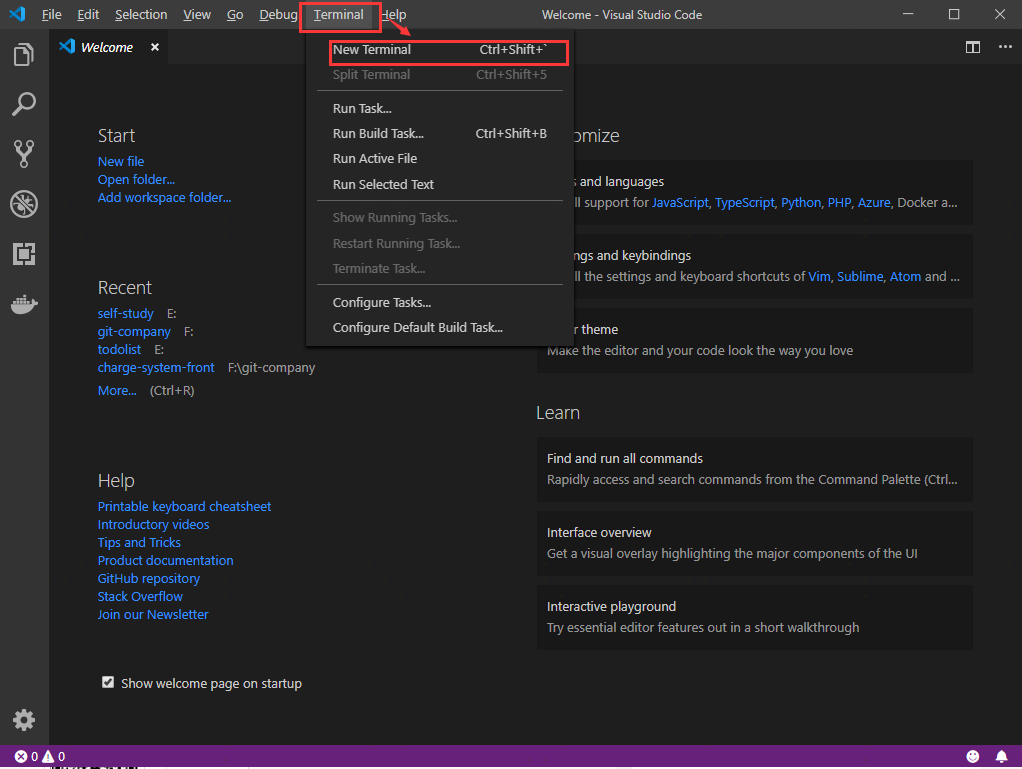This screenshot has width=1022, height=769.
Task: Open the Debug view icon
Action: click(23, 204)
